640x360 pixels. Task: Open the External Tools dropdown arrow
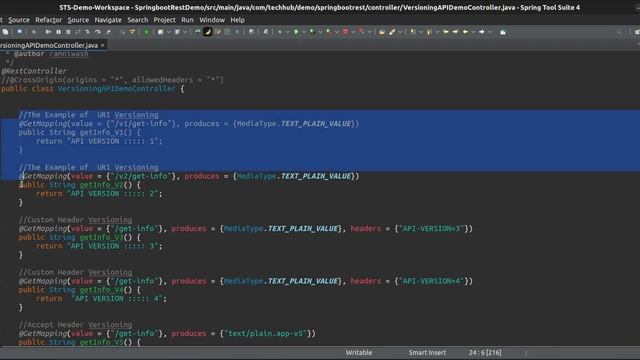coord(336,32)
